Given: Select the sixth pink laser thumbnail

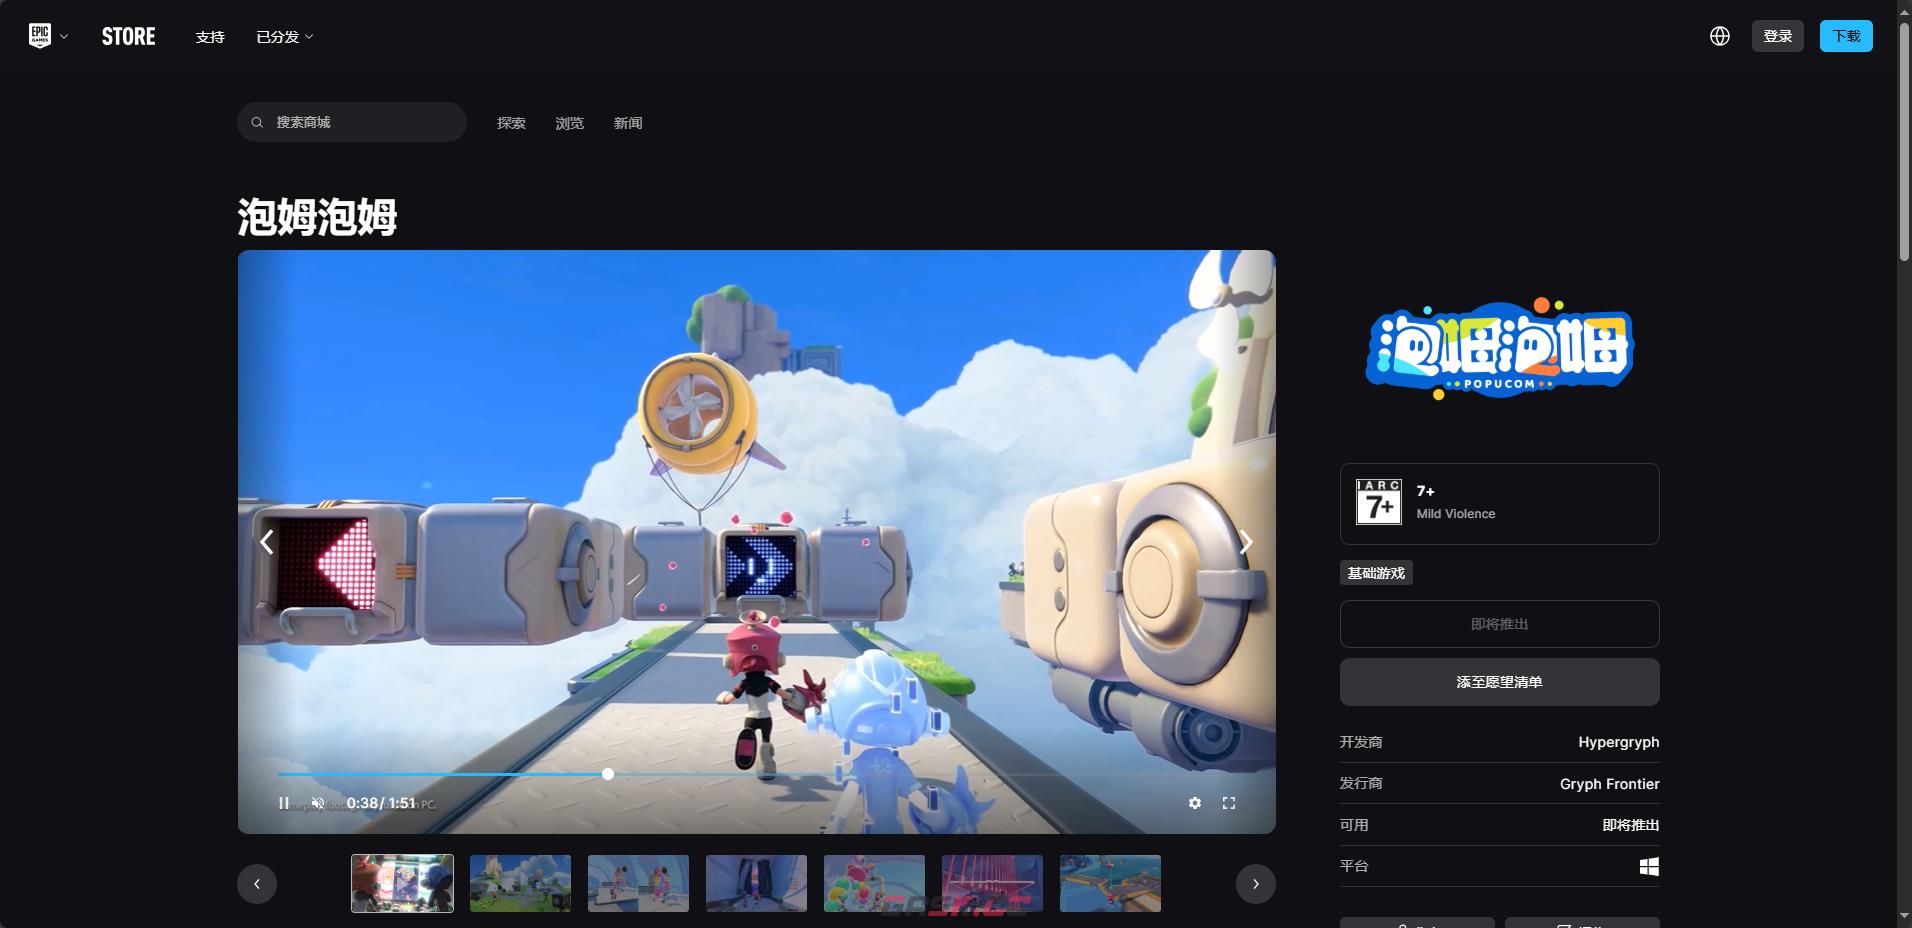Looking at the screenshot, I should [992, 883].
